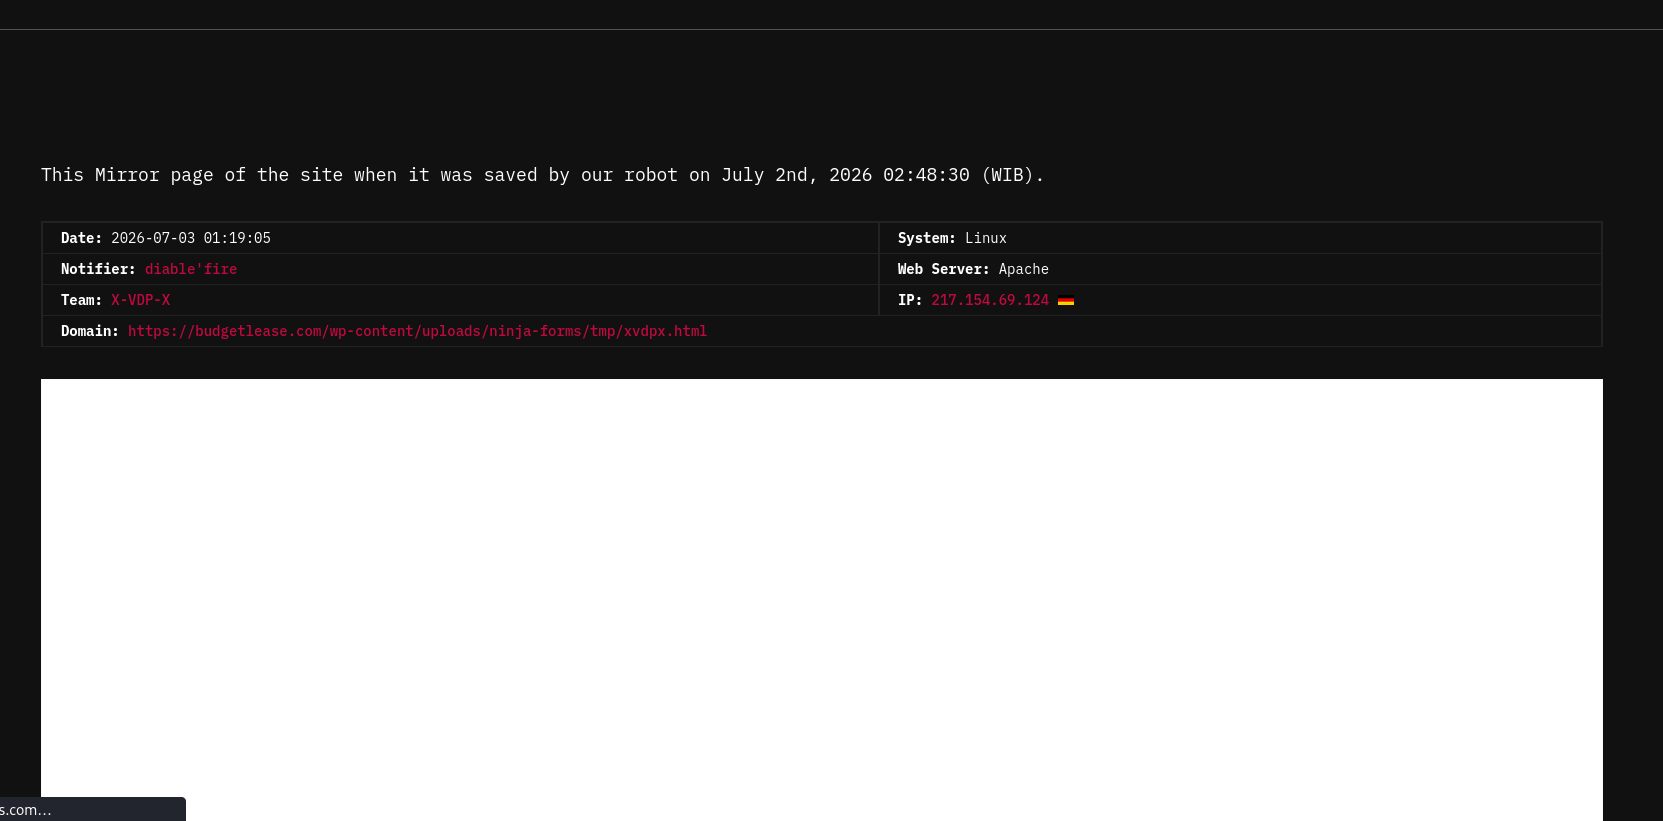Open the diable'fire notifier link

coord(191,269)
